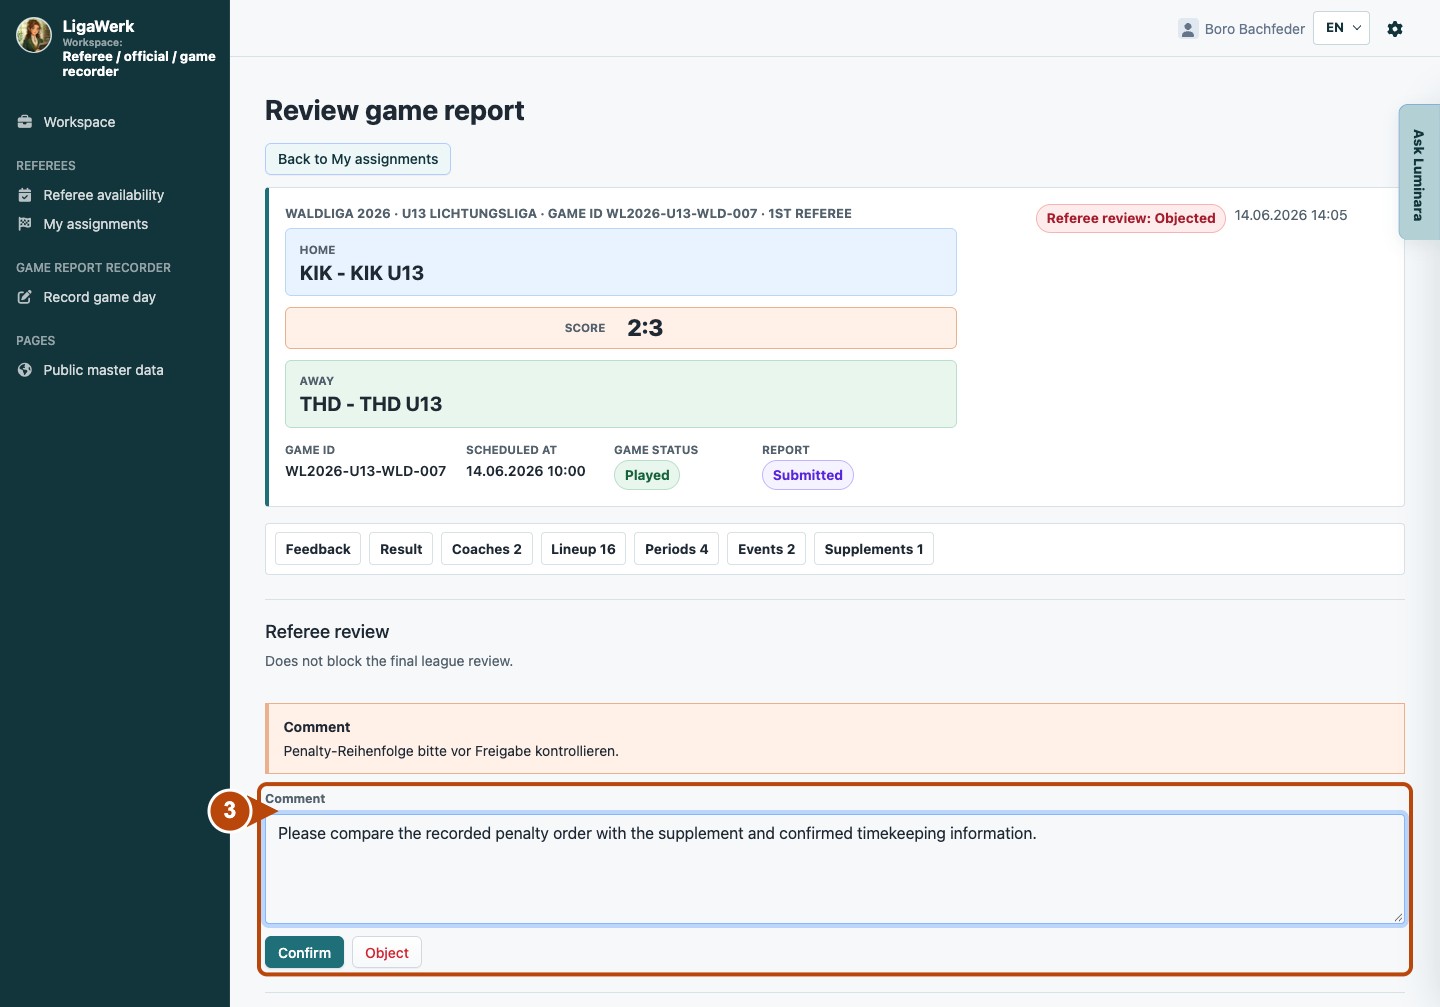This screenshot has height=1007, width=1440.
Task: Jump to Lineup 16 section
Action: [x=583, y=549]
